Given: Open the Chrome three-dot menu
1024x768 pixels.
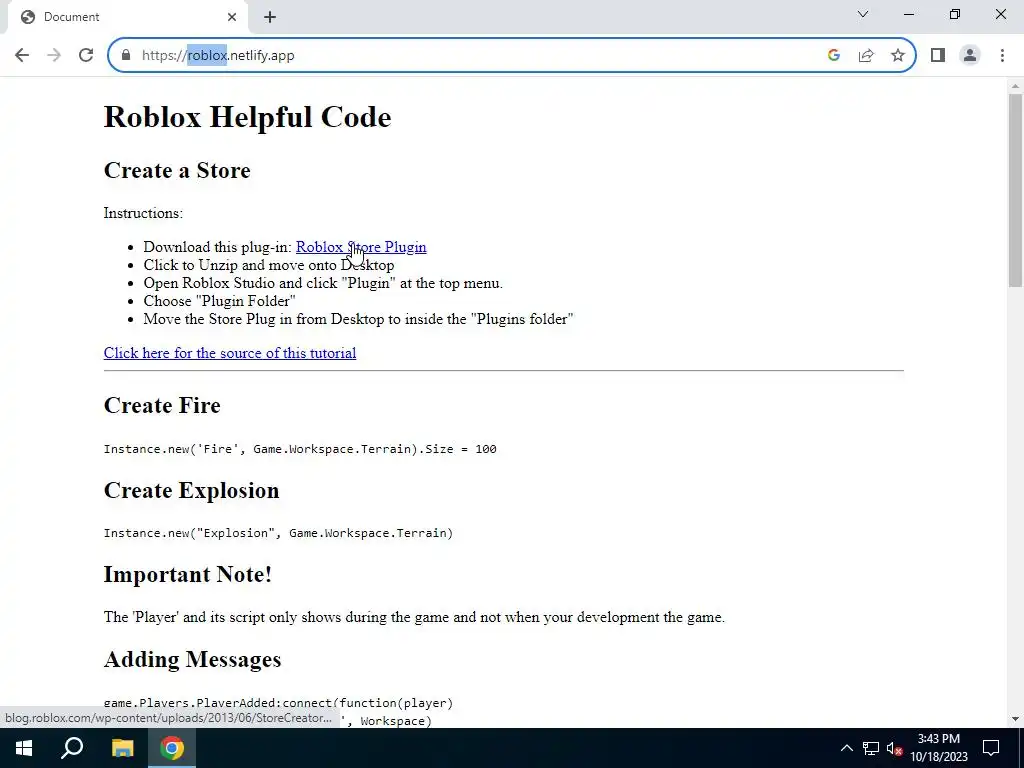Looking at the screenshot, I should [1002, 56].
